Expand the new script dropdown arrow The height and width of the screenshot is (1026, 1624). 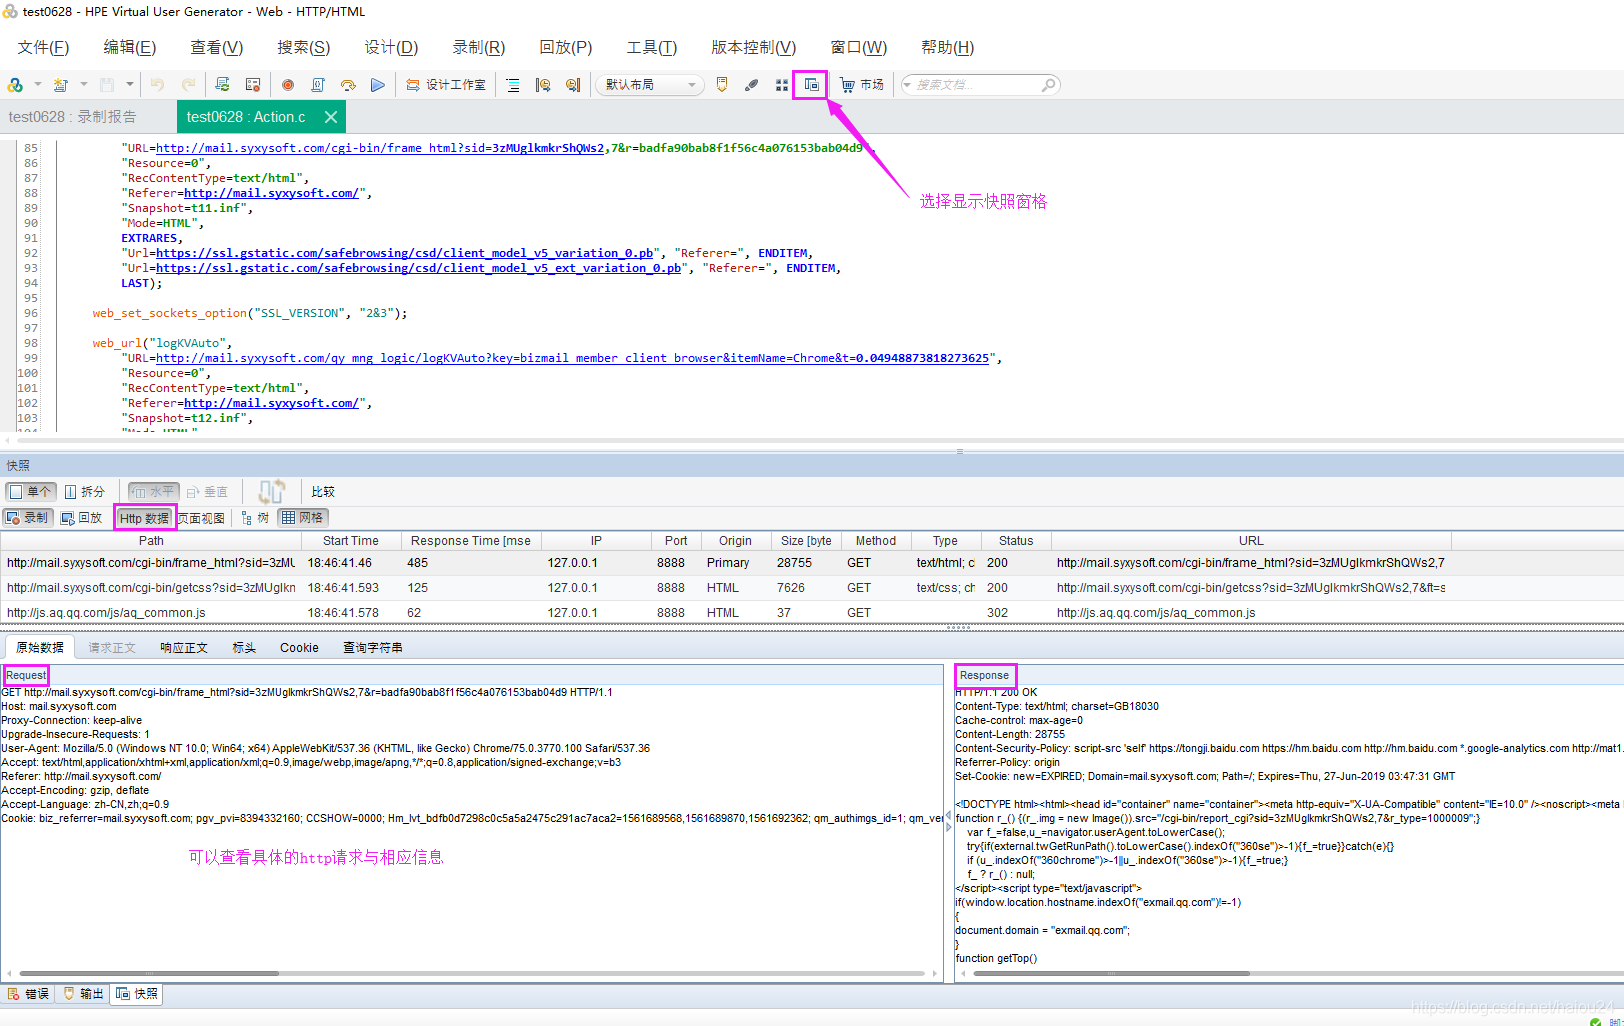[84, 85]
